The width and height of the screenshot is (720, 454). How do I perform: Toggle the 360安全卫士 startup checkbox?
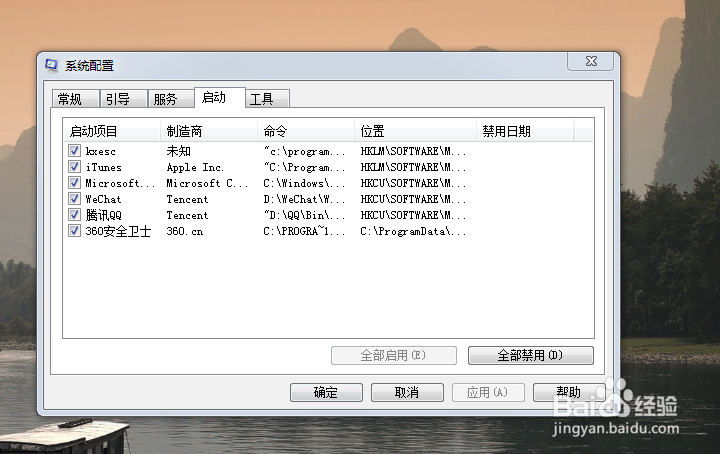coord(74,230)
